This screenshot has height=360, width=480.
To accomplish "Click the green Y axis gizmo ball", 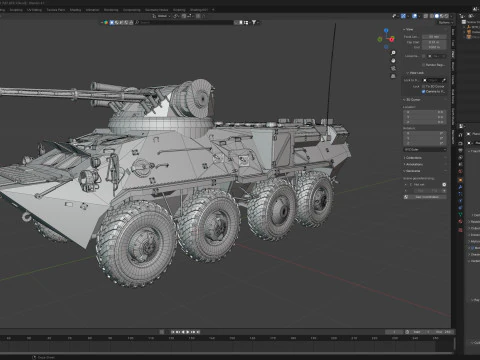I will click(x=380, y=39).
